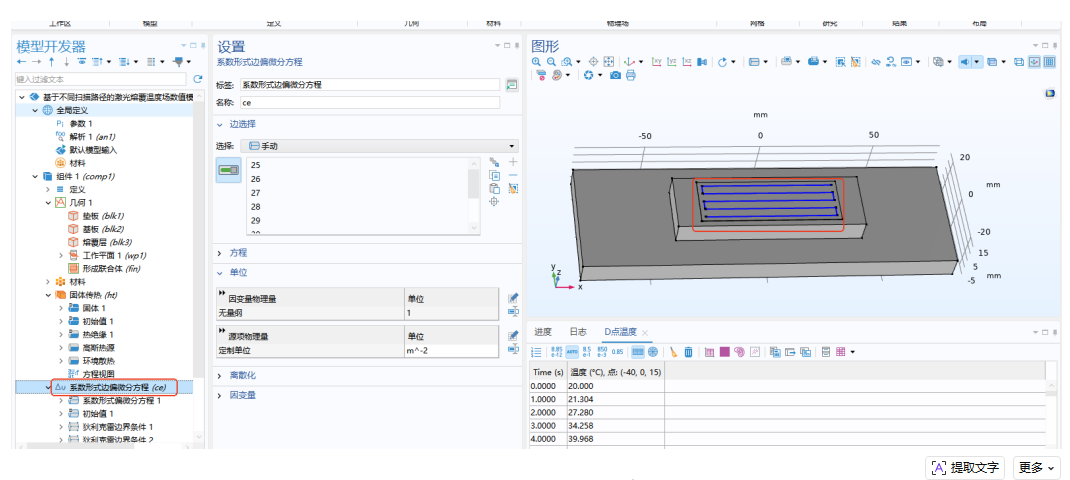Click the refresh filter icon in Model Builder
This screenshot has width=1070, height=480.
[x=198, y=79]
